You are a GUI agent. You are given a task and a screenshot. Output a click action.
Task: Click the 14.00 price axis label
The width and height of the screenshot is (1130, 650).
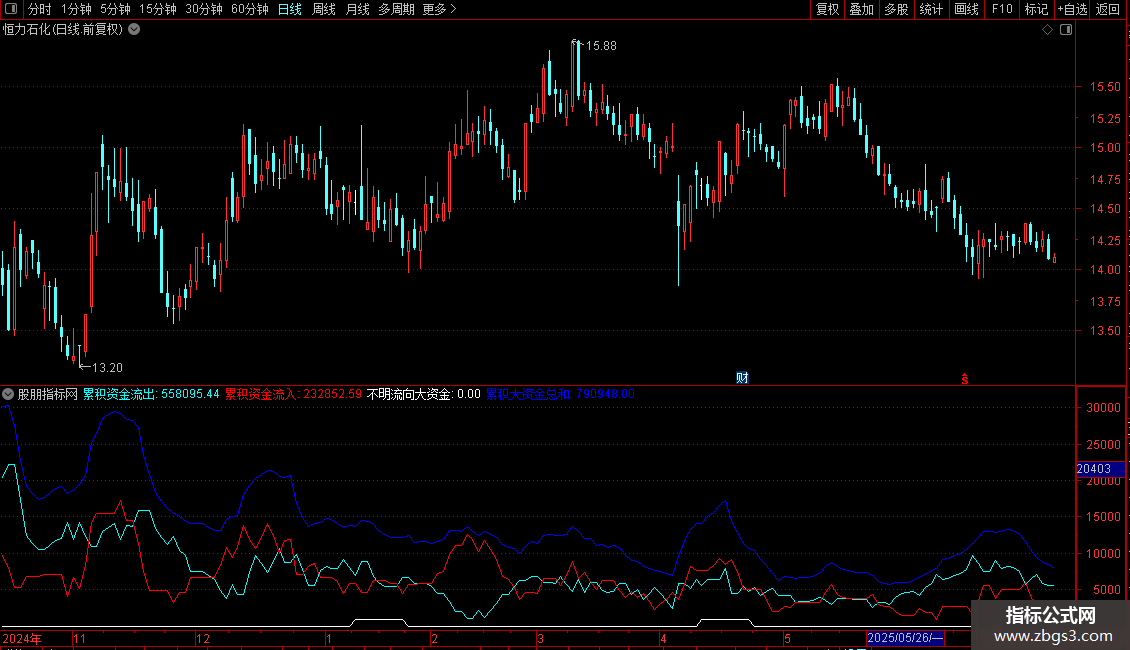pos(1105,270)
